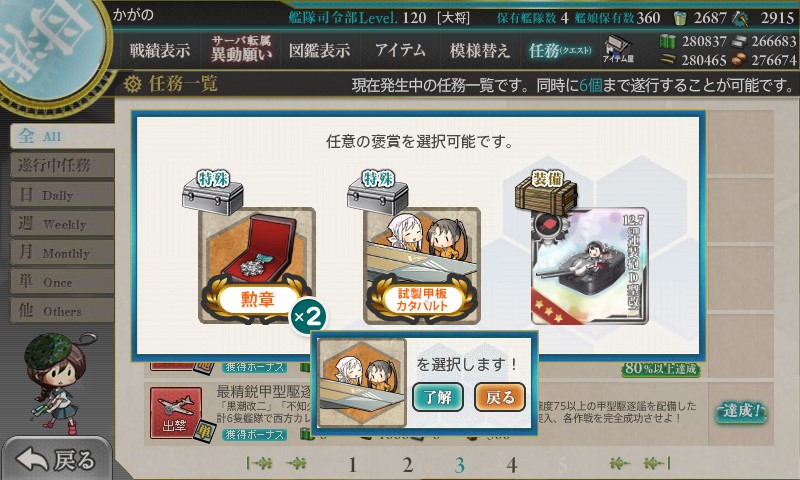This screenshot has height=480, width=800.
Task: Return using bottom-left 戻る arrow button
Action: point(56,459)
